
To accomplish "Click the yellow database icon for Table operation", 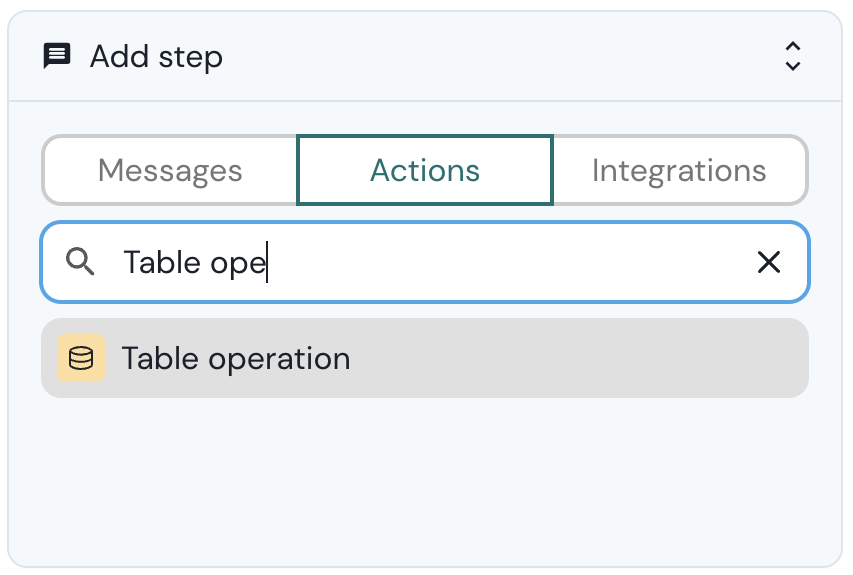I will [x=81, y=358].
